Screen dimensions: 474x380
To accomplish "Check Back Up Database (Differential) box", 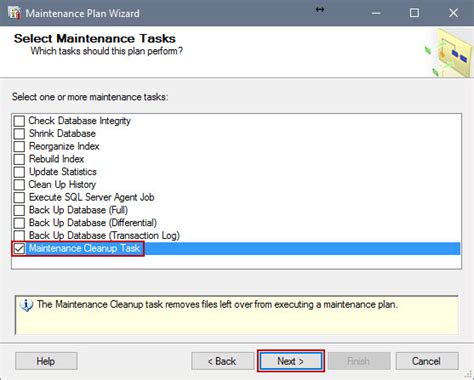I will tap(19, 223).
